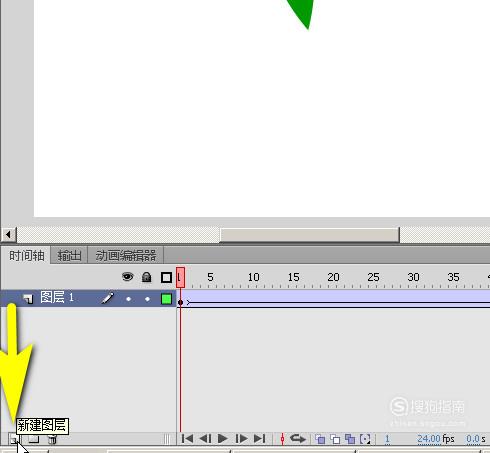Toggle the Onion Skin icon
This screenshot has width=490, height=453.
(320, 439)
